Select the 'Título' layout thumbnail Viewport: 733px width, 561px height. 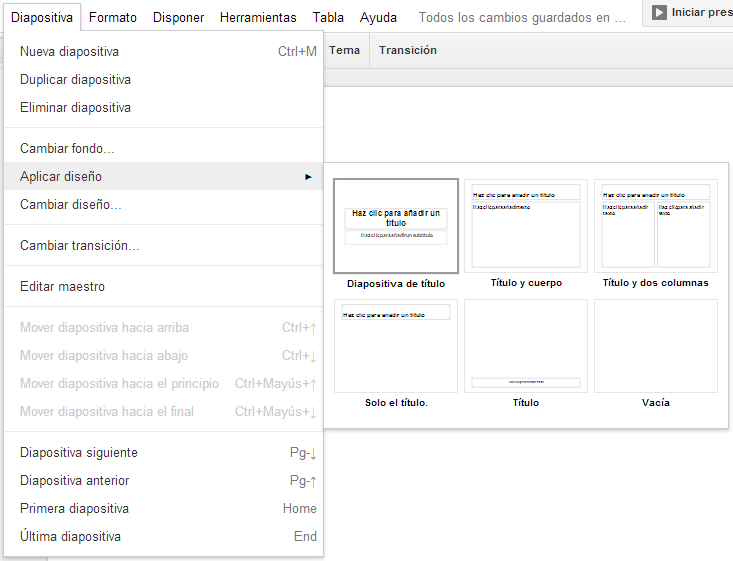tap(526, 346)
